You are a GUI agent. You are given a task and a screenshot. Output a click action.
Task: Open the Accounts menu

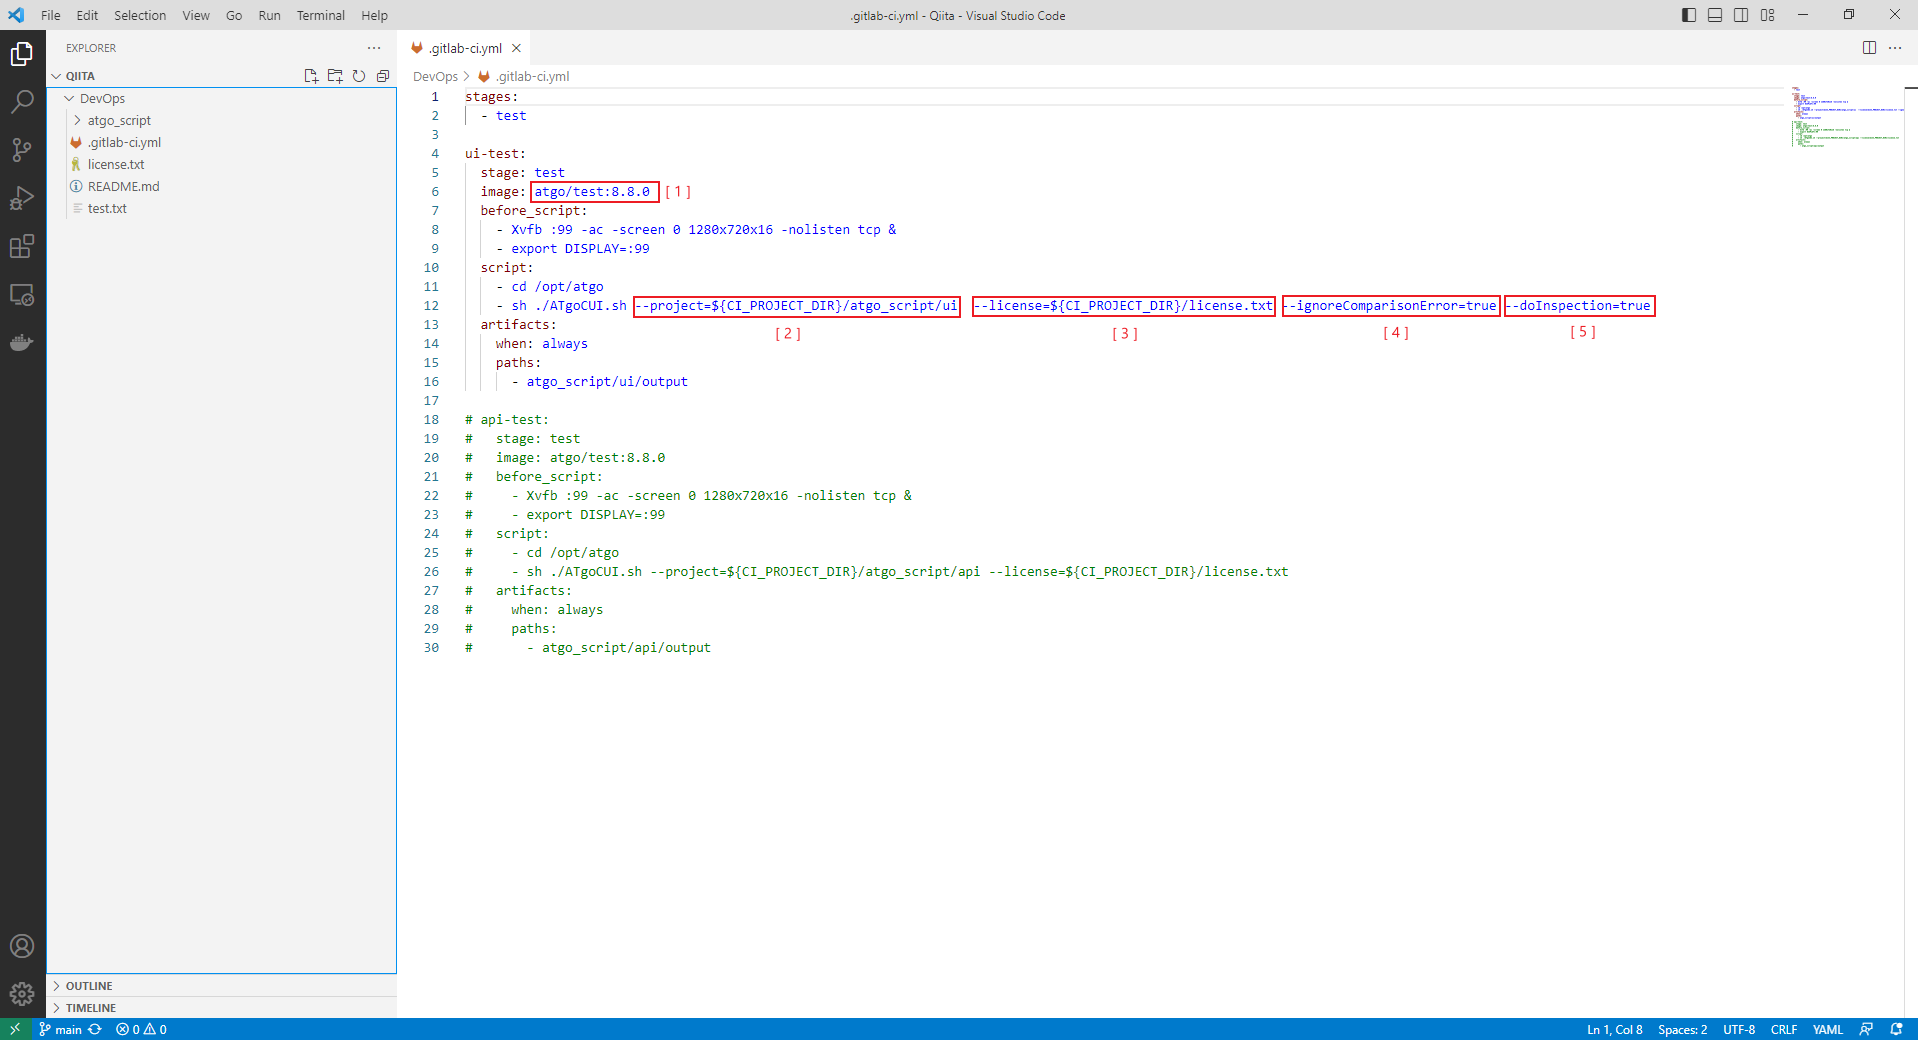(22, 946)
